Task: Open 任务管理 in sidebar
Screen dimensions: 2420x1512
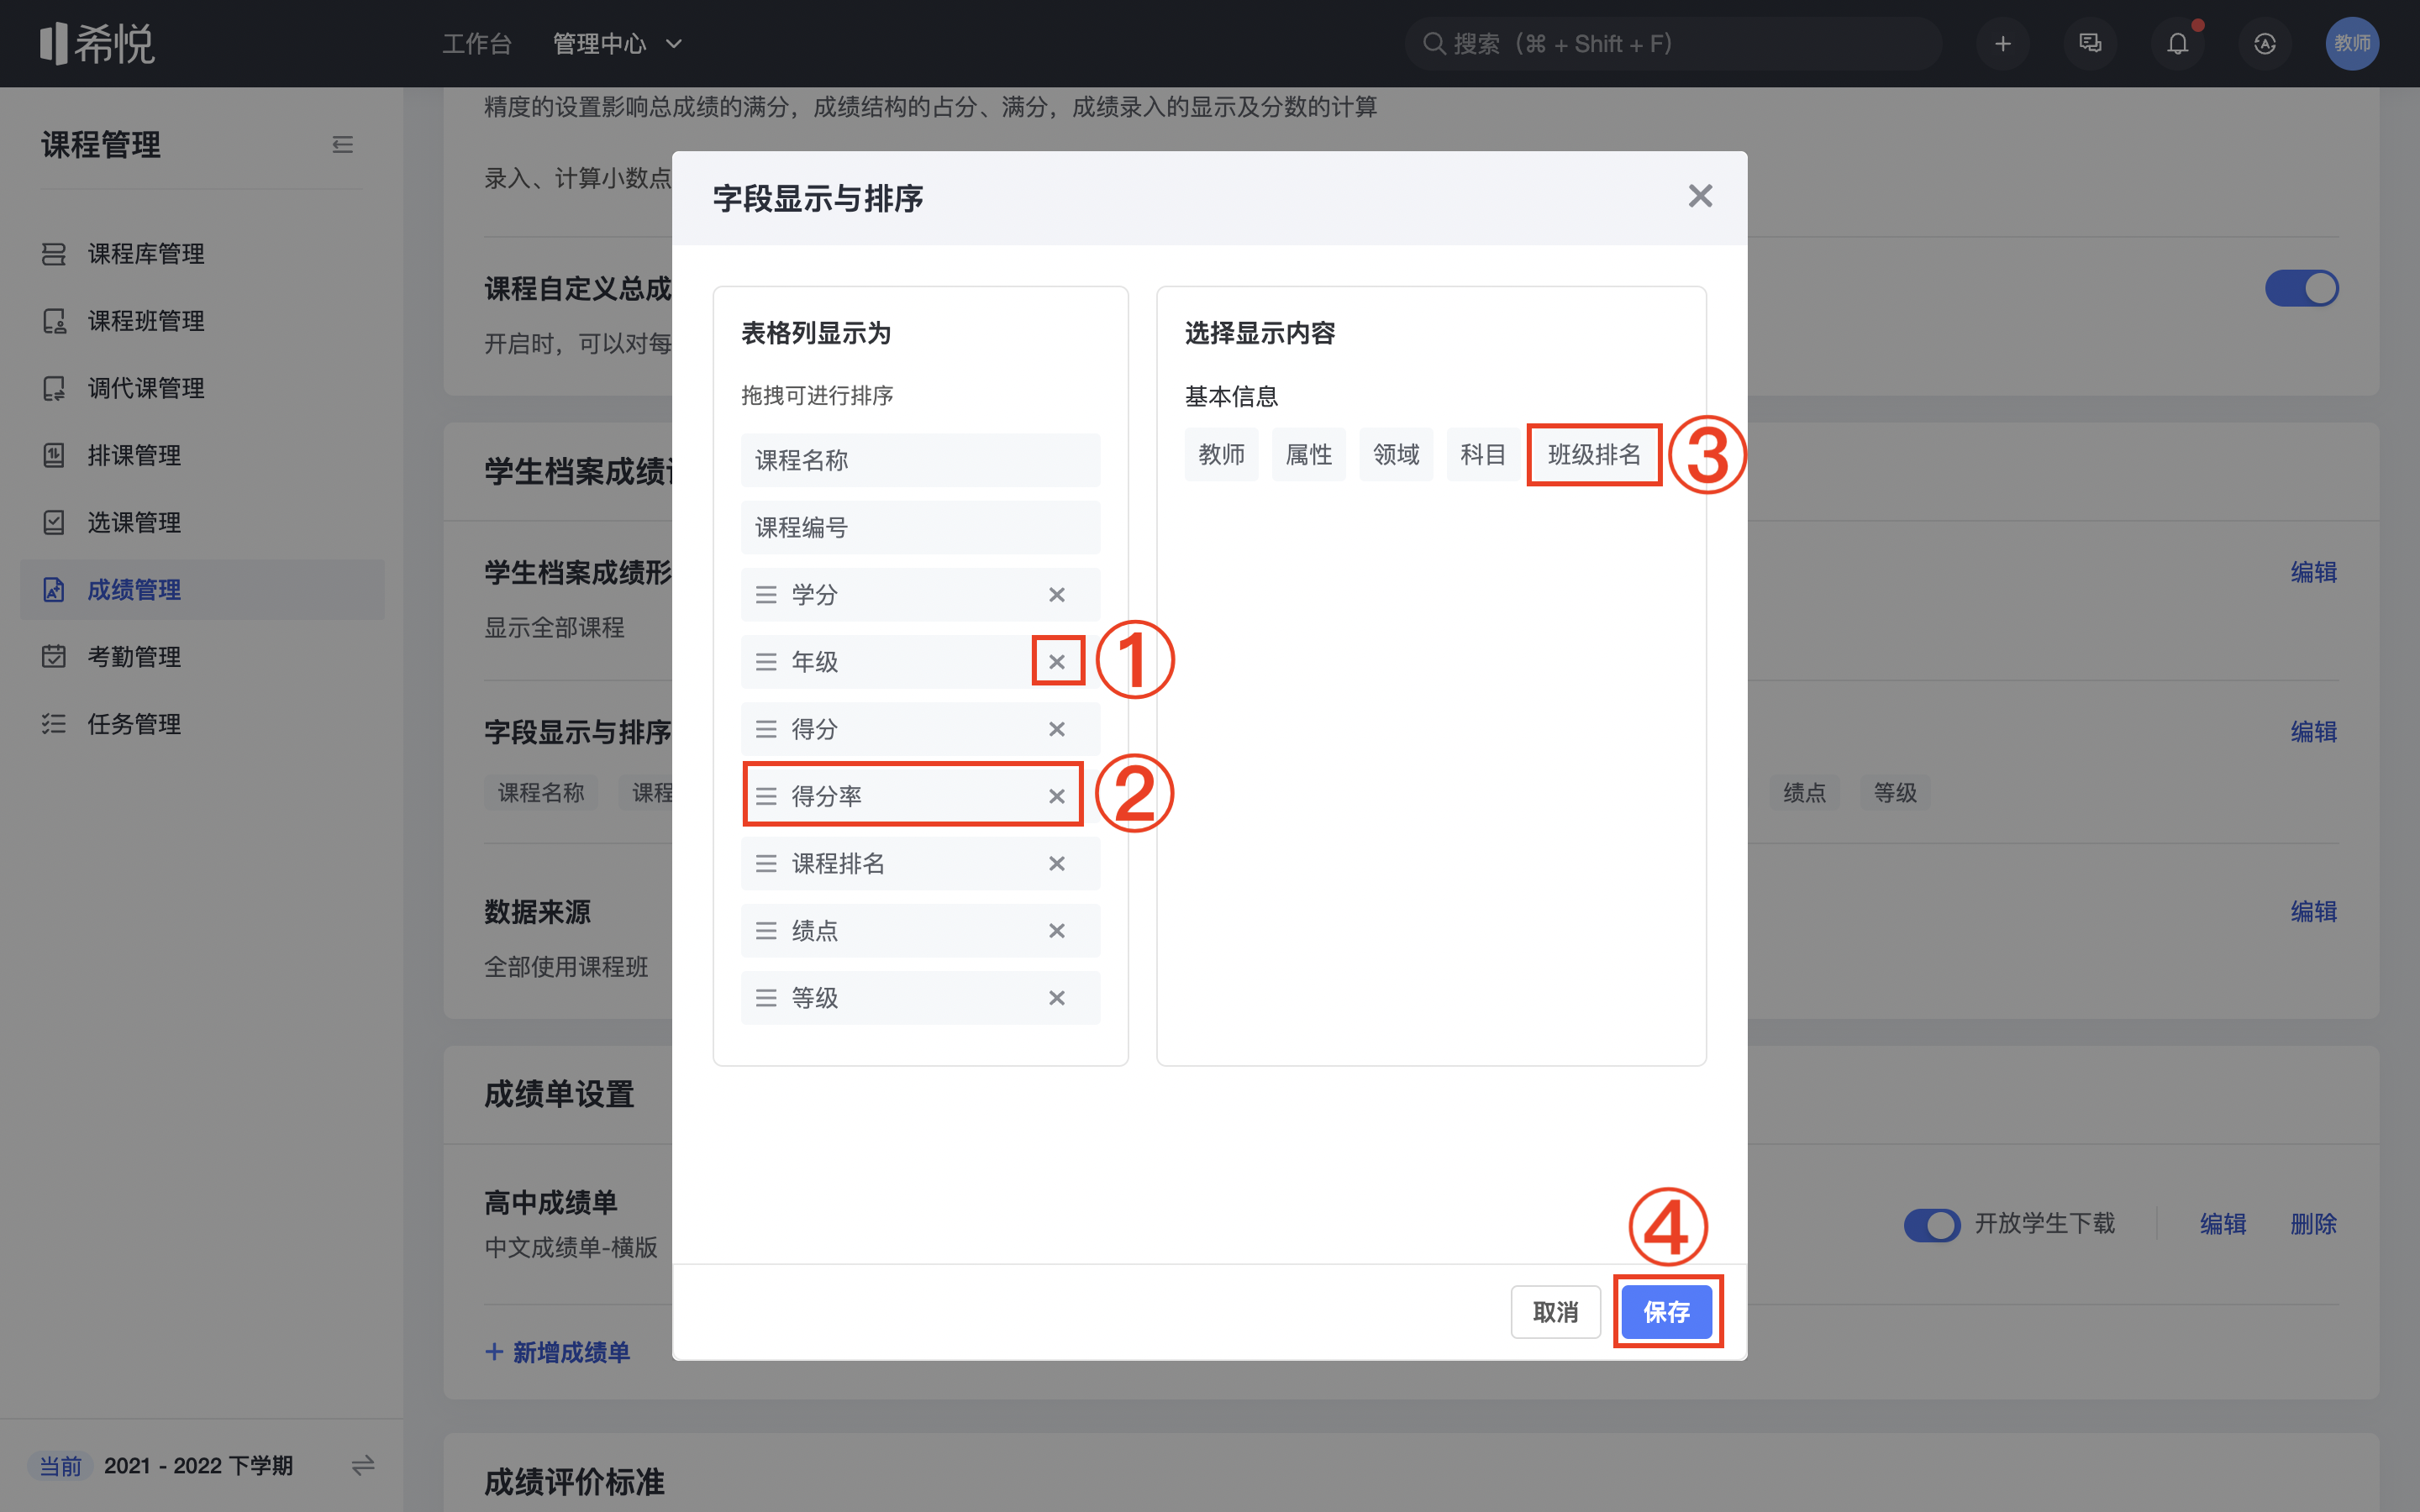Action: coord(202,723)
